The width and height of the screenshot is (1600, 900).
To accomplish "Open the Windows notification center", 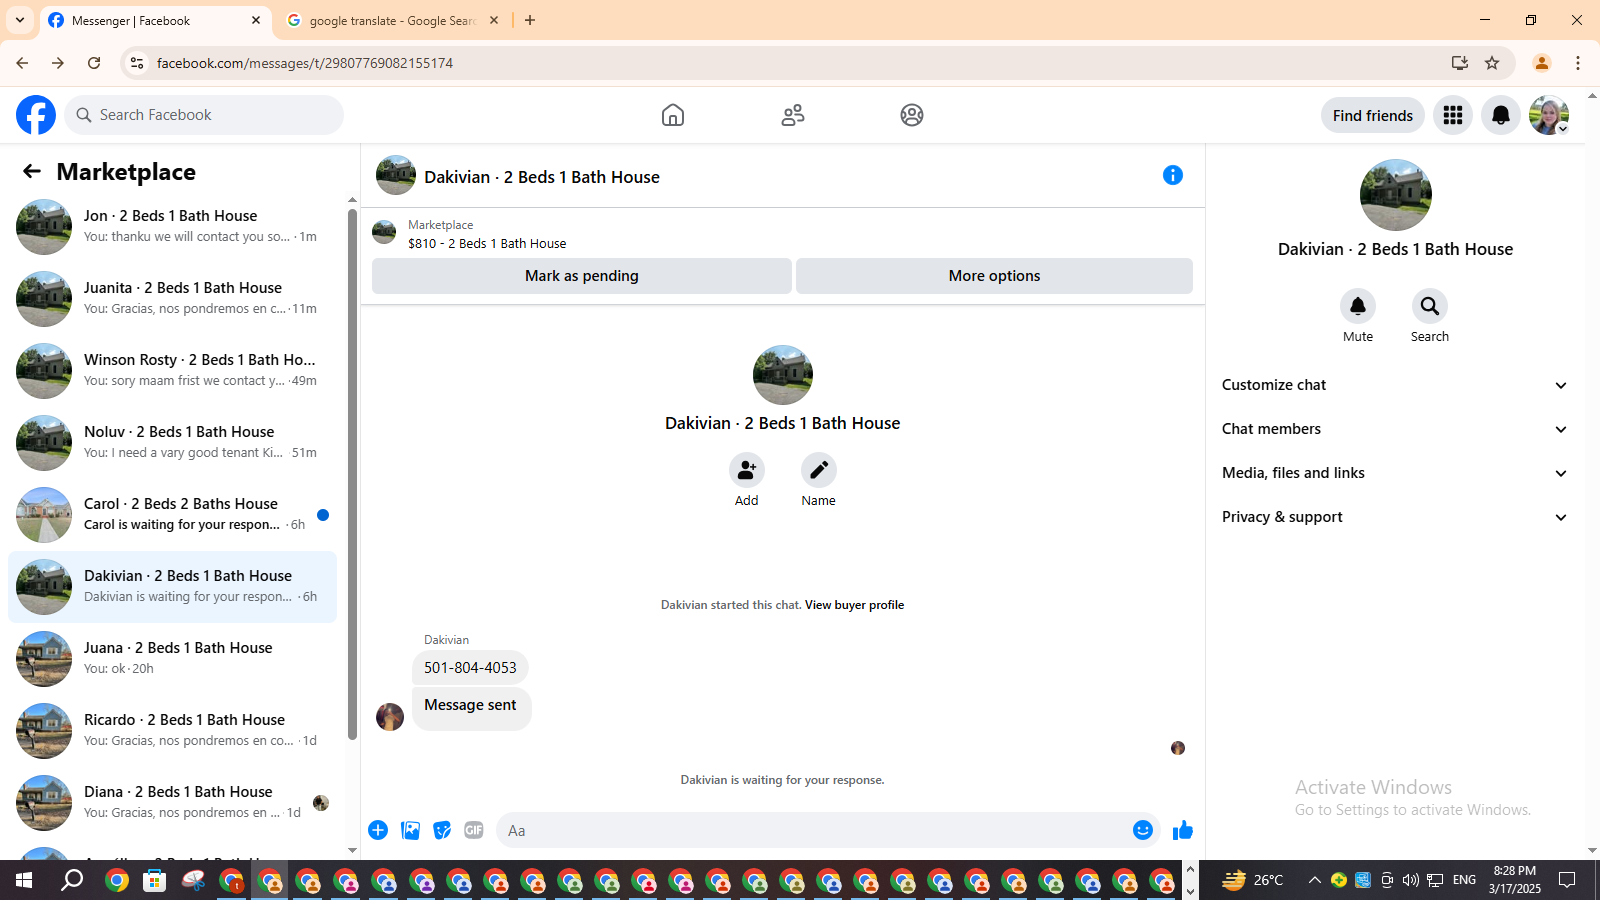I will (x=1567, y=880).
